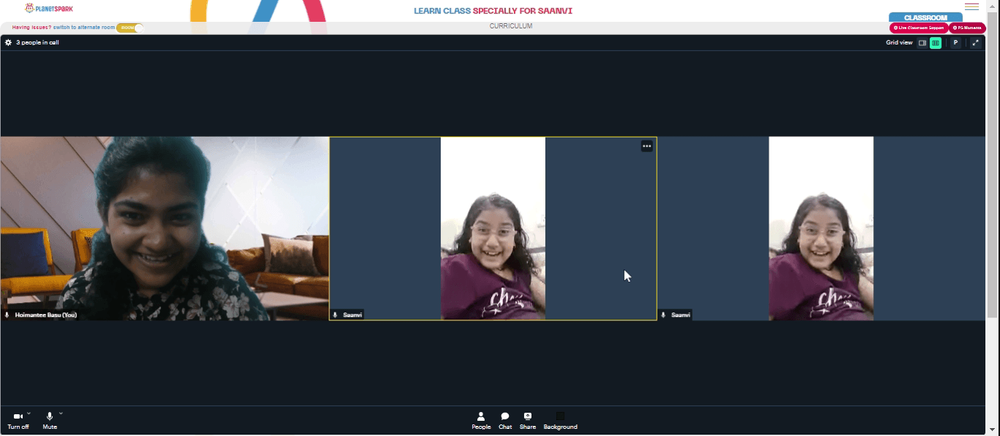Viewport: 1000px width, 436px height.
Task: Open the striped hamburger menu
Action: 971,6
